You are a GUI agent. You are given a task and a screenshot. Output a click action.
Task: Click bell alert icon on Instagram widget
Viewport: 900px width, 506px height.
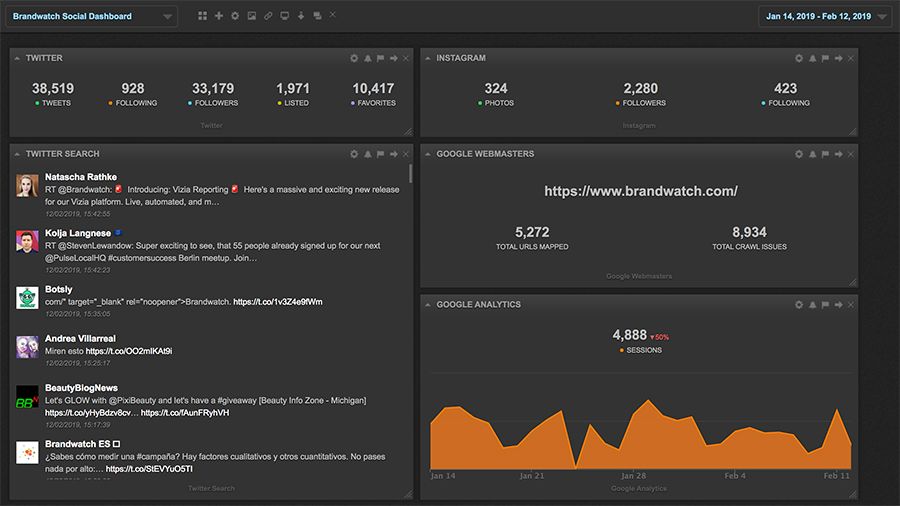(x=811, y=58)
